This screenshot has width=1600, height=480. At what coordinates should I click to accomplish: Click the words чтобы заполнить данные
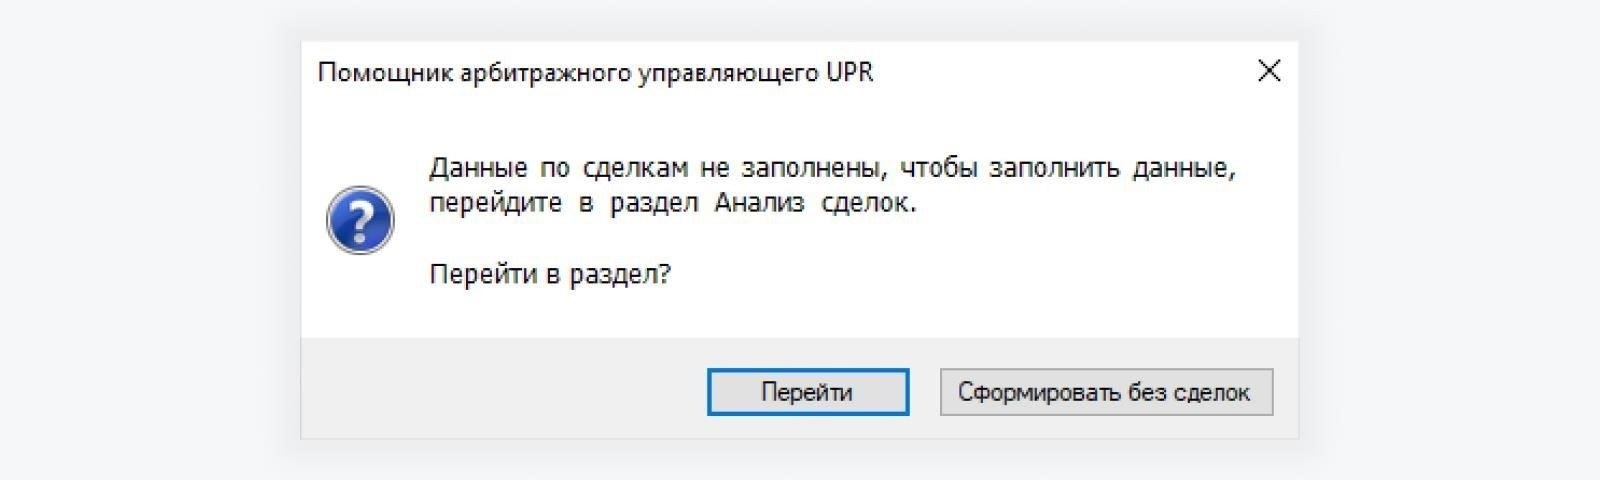[x=1067, y=167]
